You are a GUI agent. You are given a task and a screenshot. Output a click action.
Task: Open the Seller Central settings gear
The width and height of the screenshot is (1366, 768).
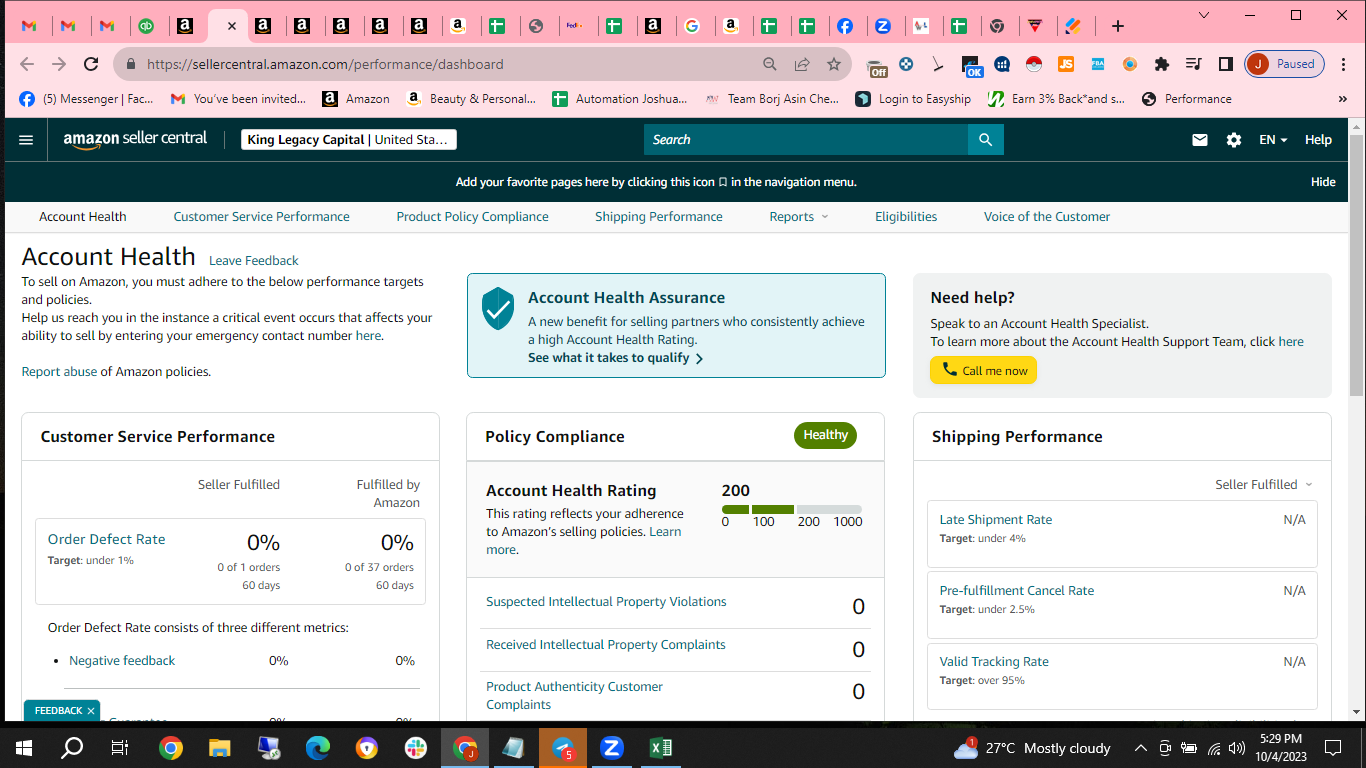[1234, 140]
